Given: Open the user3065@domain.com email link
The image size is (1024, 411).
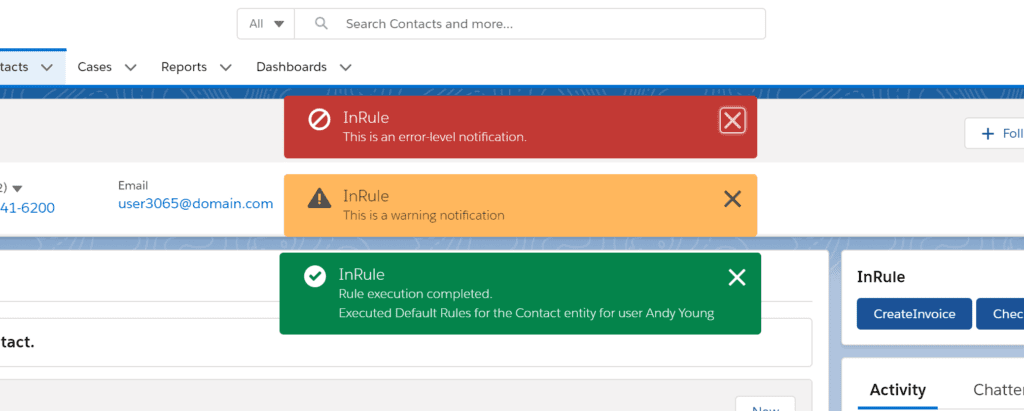Looking at the screenshot, I should pos(195,204).
